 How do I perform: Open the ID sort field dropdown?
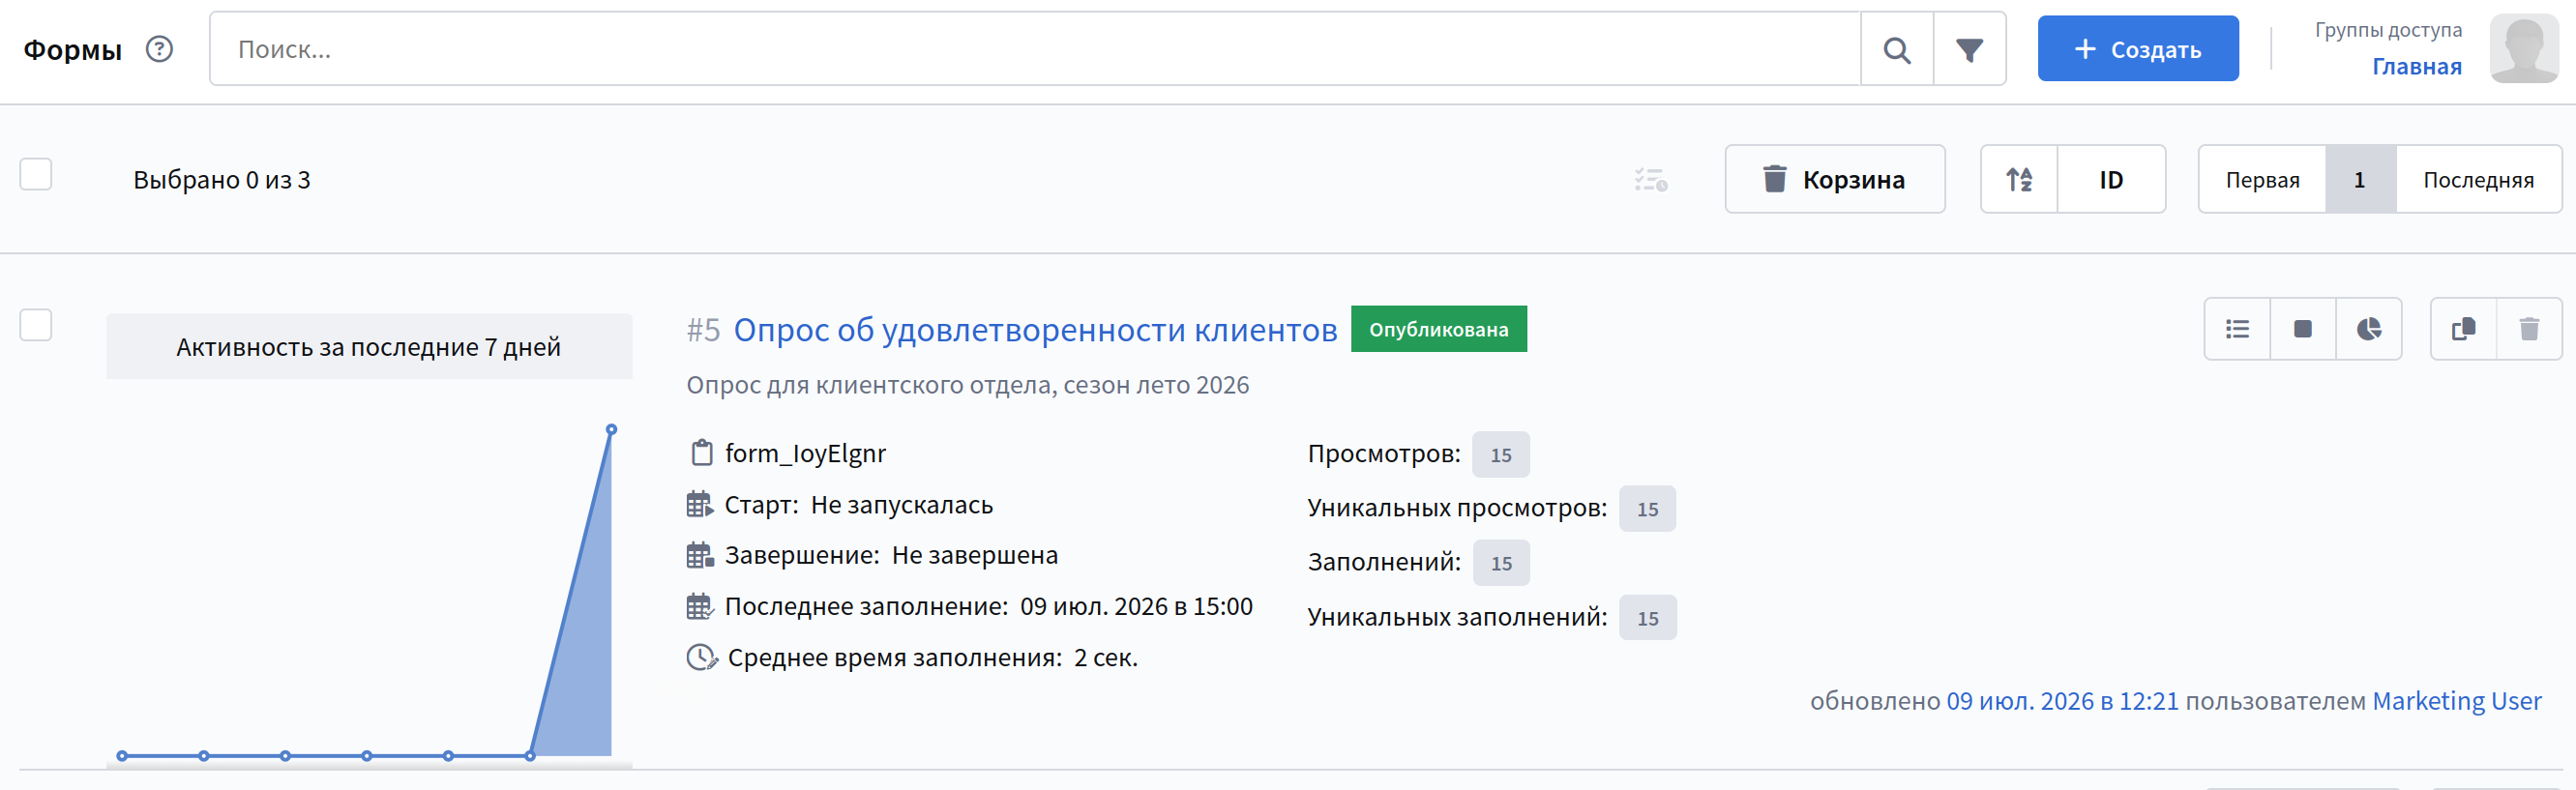pos(2111,179)
